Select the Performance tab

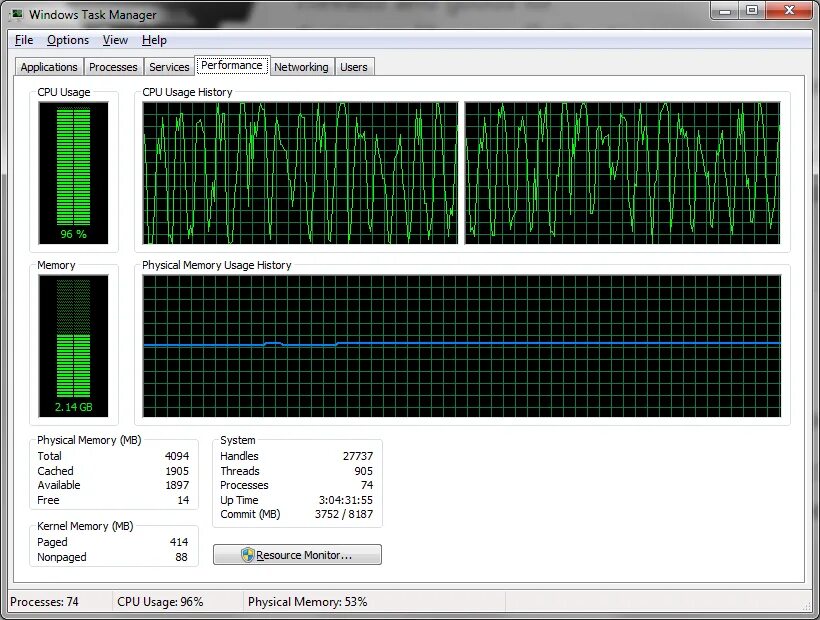pyautogui.click(x=232, y=65)
